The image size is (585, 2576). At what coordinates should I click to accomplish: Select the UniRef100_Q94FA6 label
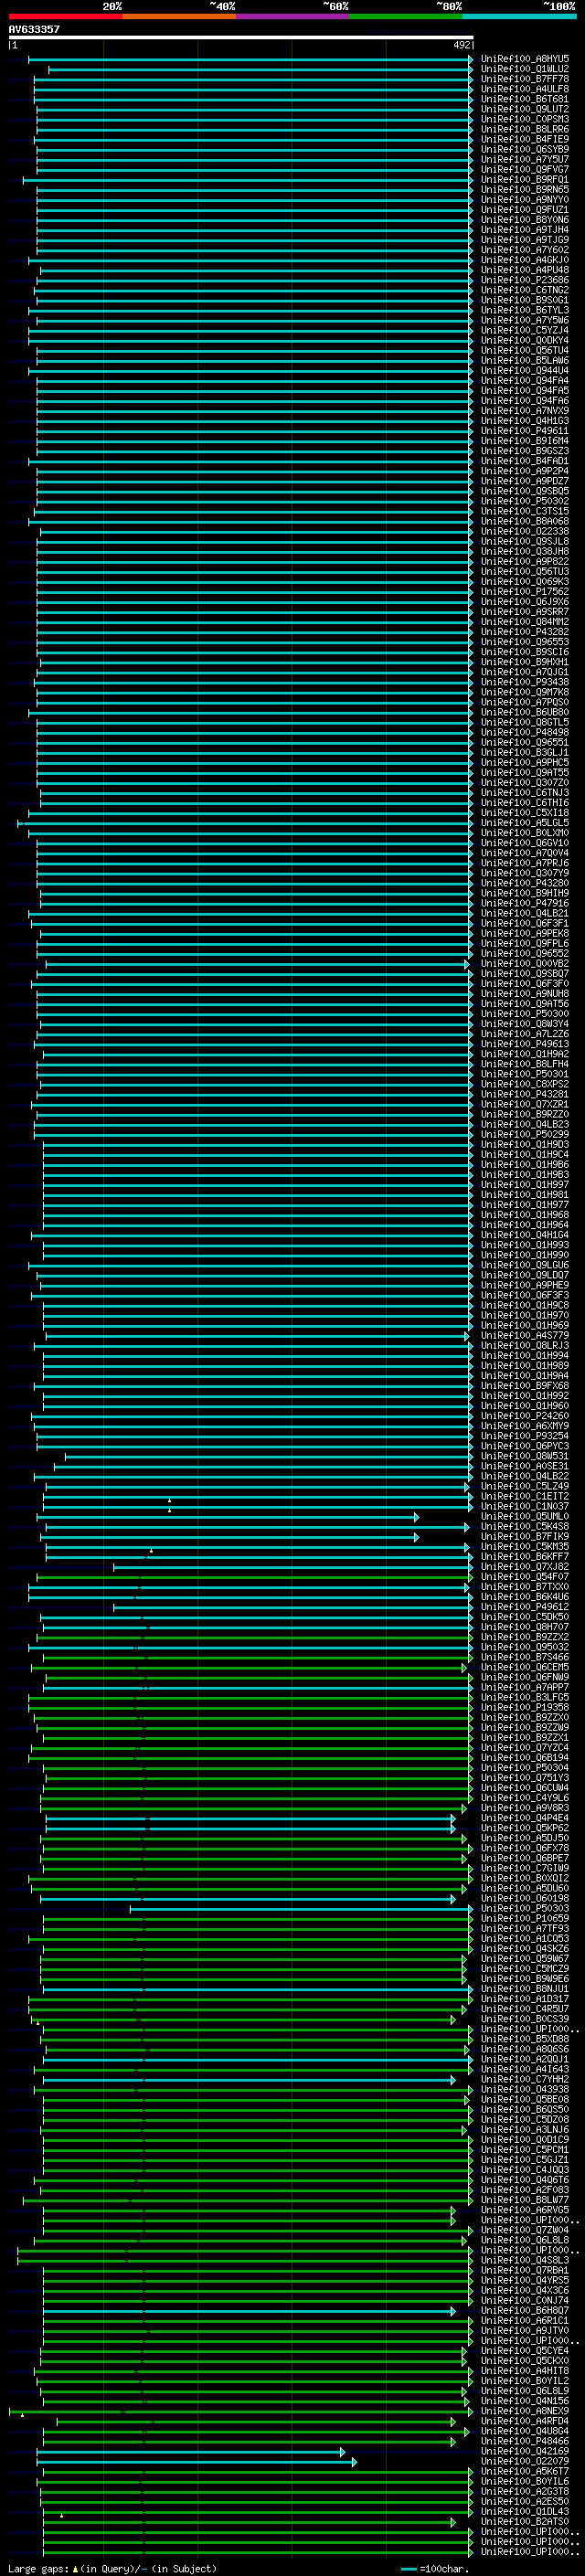coord(525,401)
